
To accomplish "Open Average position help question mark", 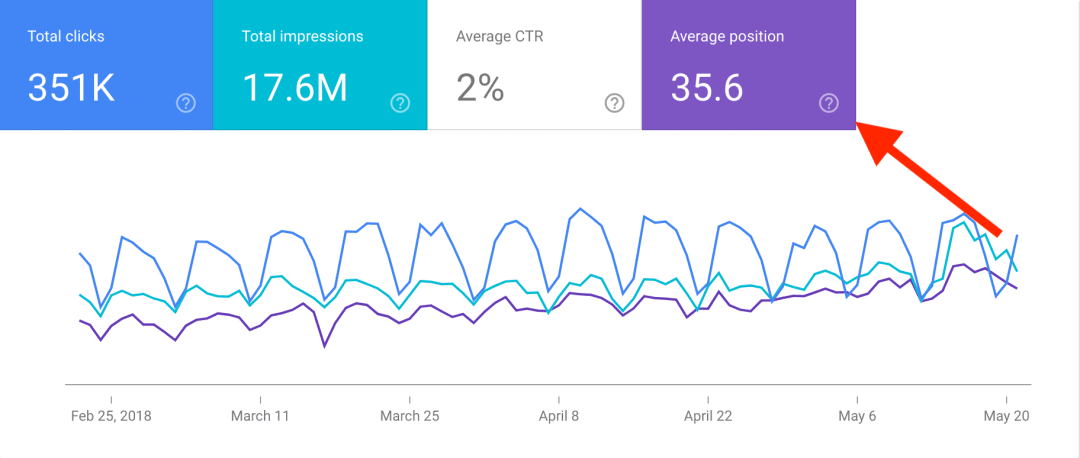I will coord(828,103).
